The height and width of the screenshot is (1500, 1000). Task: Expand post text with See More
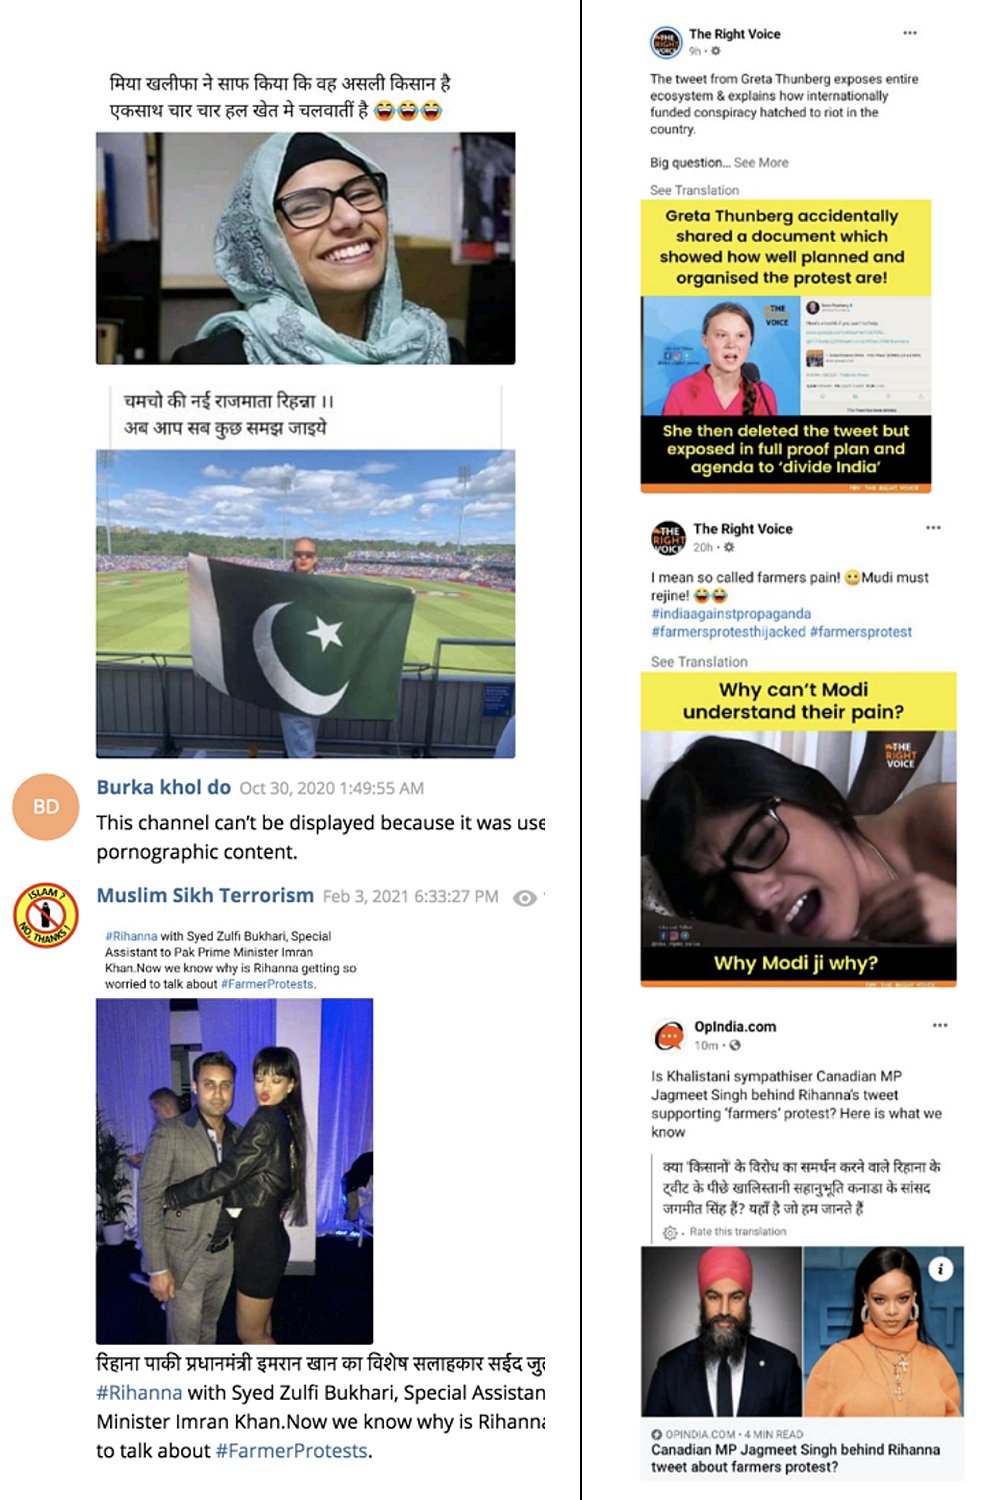pyautogui.click(x=761, y=162)
